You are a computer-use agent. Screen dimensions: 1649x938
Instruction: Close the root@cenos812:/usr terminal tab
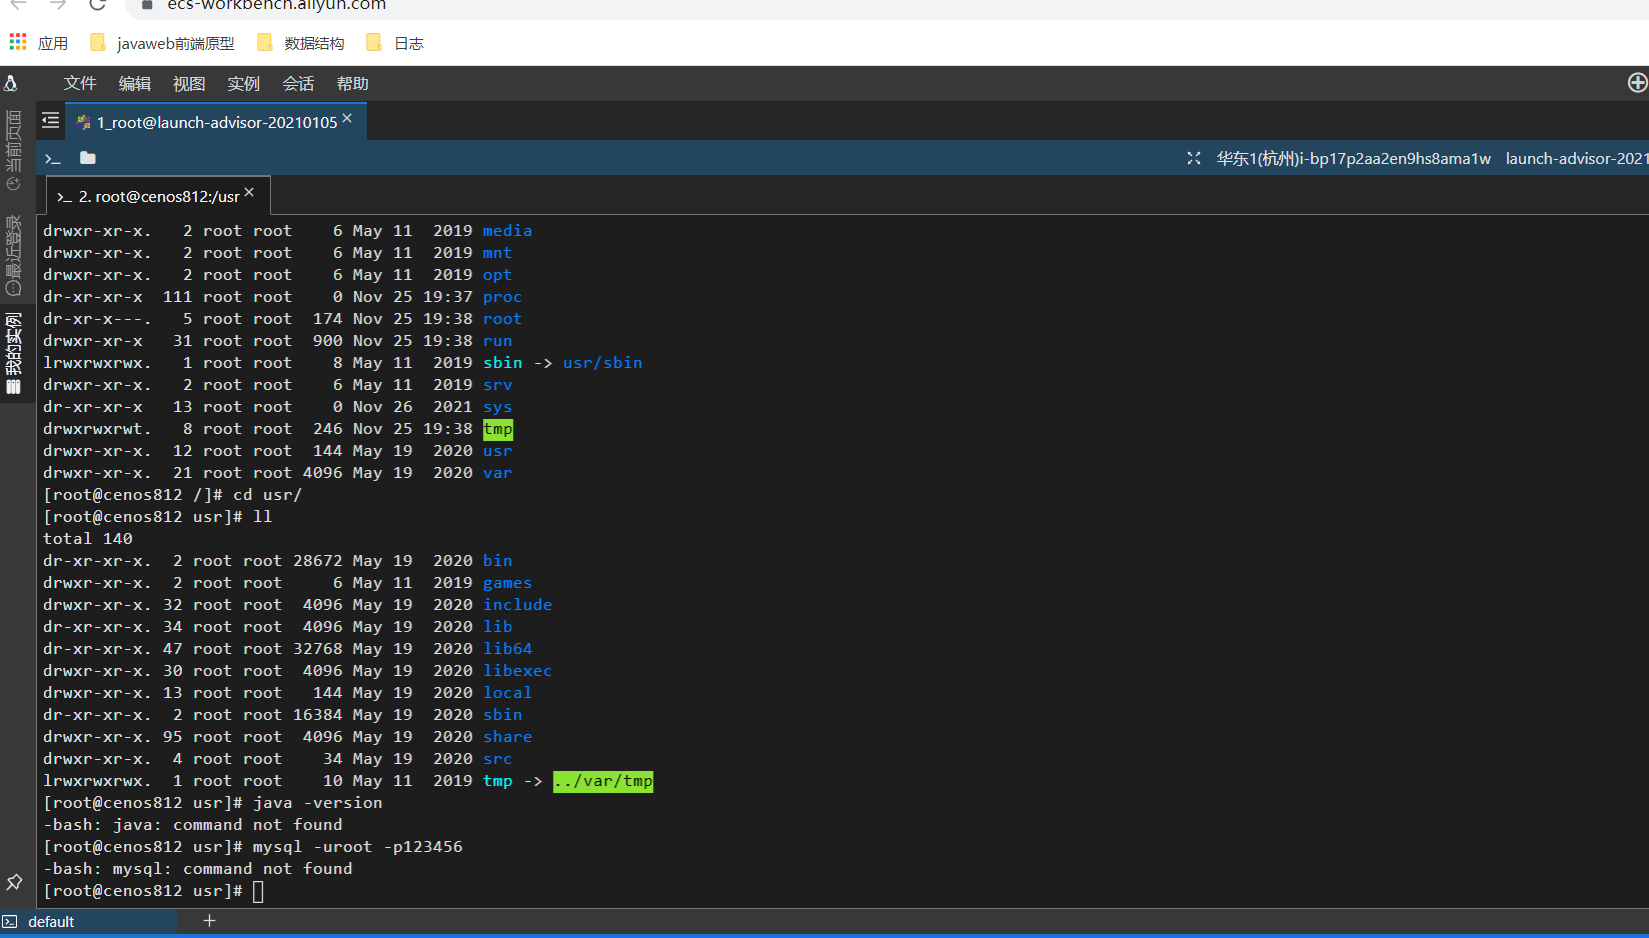tap(249, 192)
